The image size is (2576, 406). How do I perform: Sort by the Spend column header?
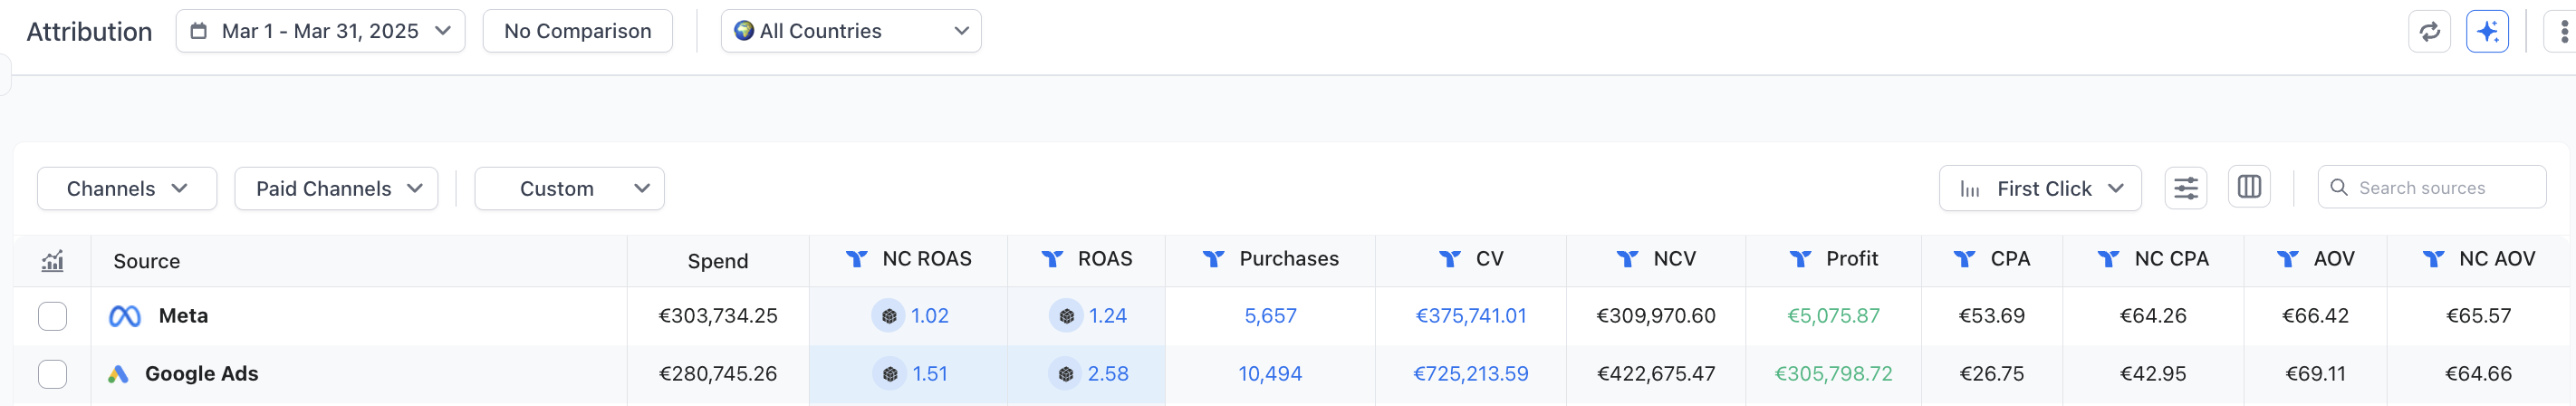(717, 261)
